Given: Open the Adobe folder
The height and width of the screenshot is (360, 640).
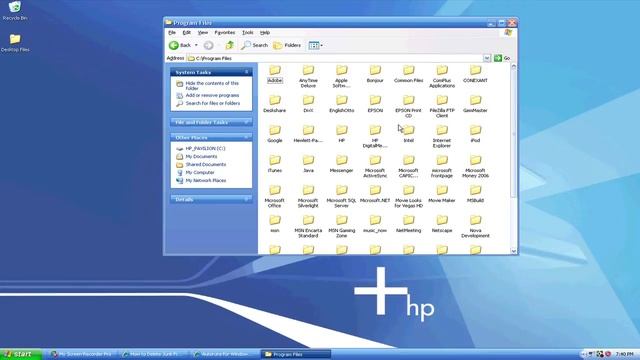Looking at the screenshot, I should click(x=275, y=74).
